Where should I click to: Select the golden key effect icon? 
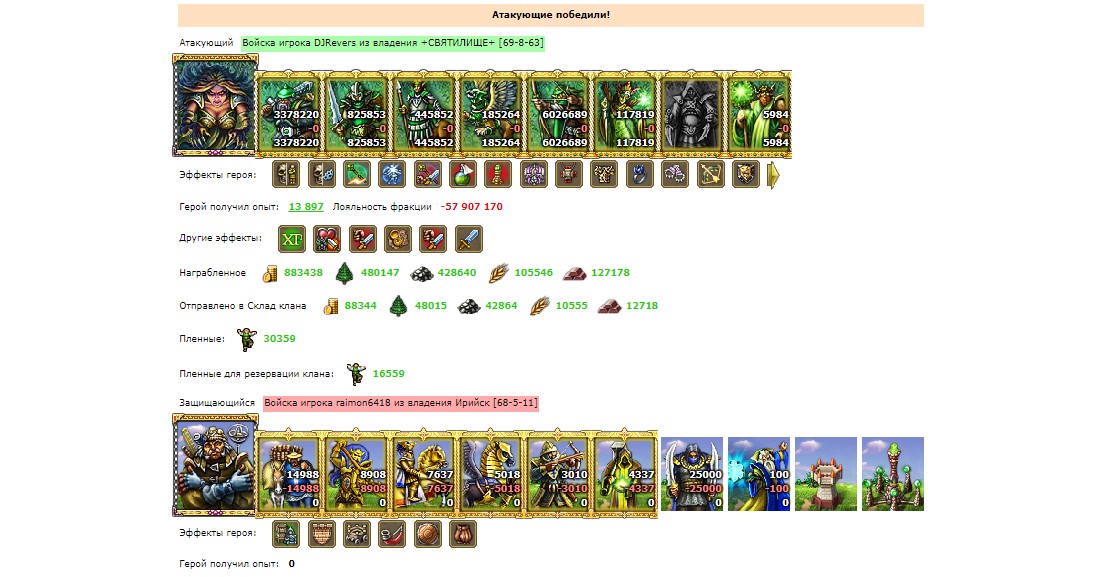point(356,174)
